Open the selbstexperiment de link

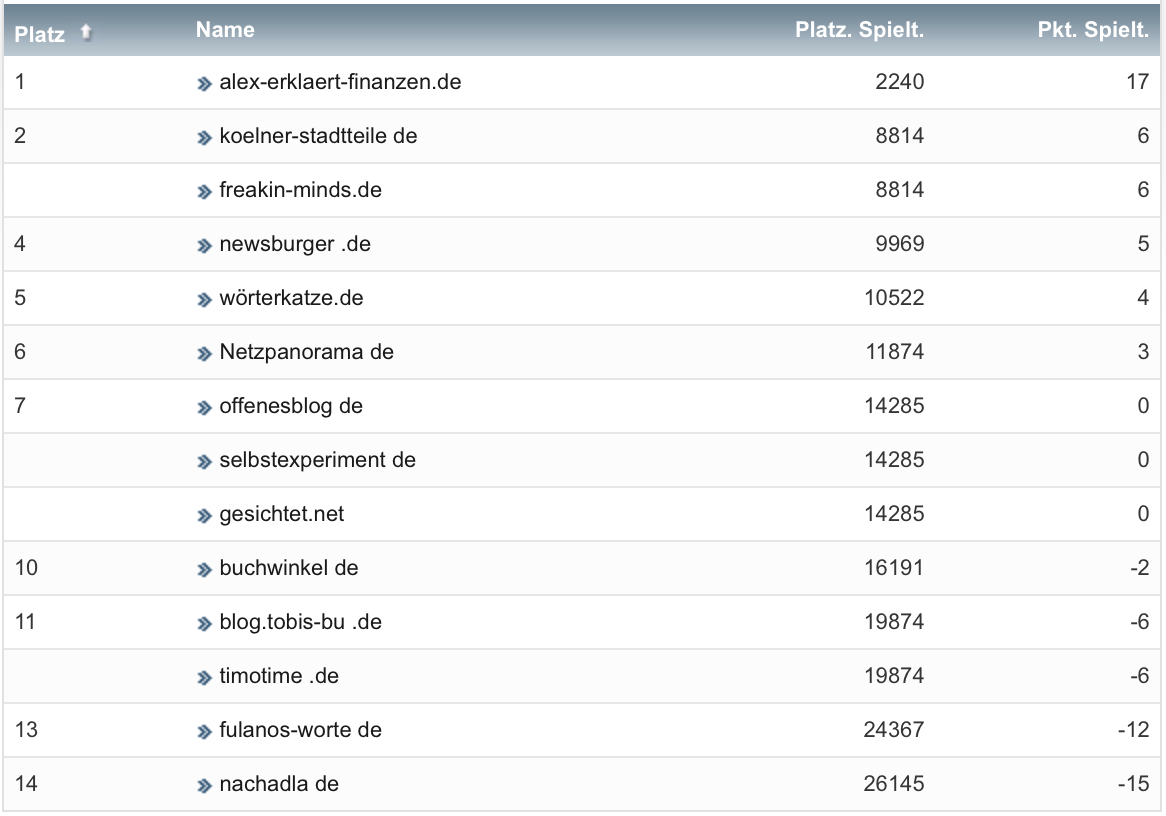tap(318, 460)
